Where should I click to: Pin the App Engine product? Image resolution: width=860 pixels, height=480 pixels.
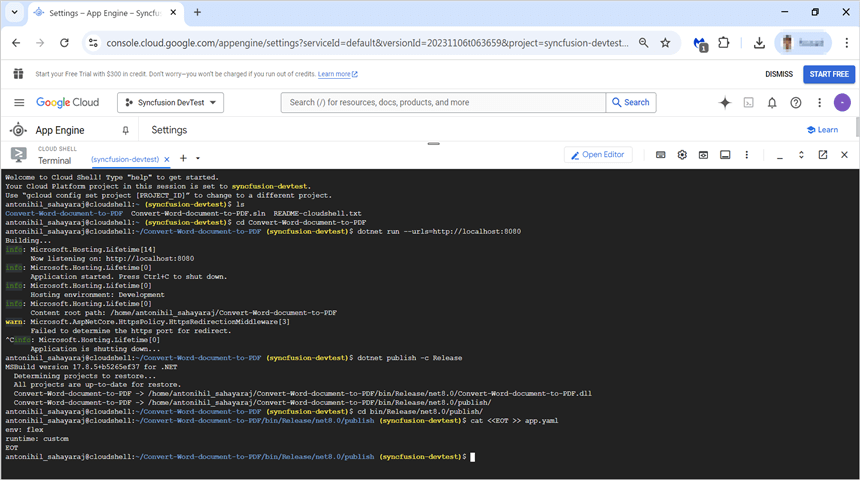point(125,130)
